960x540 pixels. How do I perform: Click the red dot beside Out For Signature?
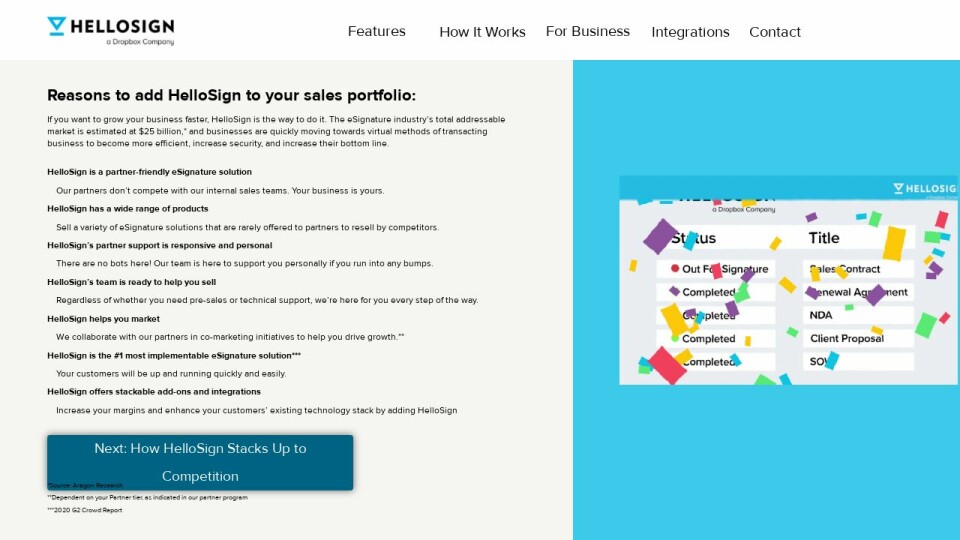[675, 269]
